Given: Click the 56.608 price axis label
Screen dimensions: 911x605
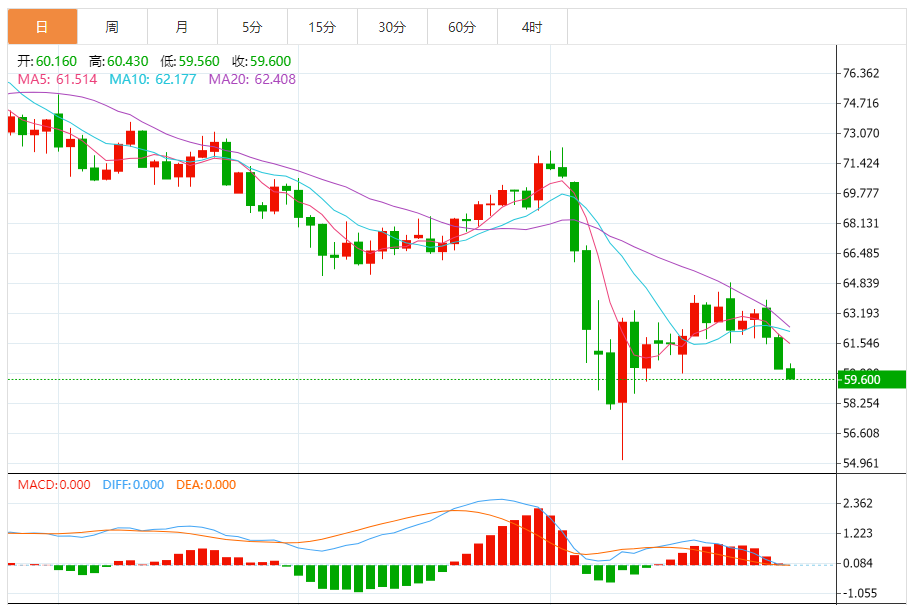Looking at the screenshot, I should (x=861, y=433).
